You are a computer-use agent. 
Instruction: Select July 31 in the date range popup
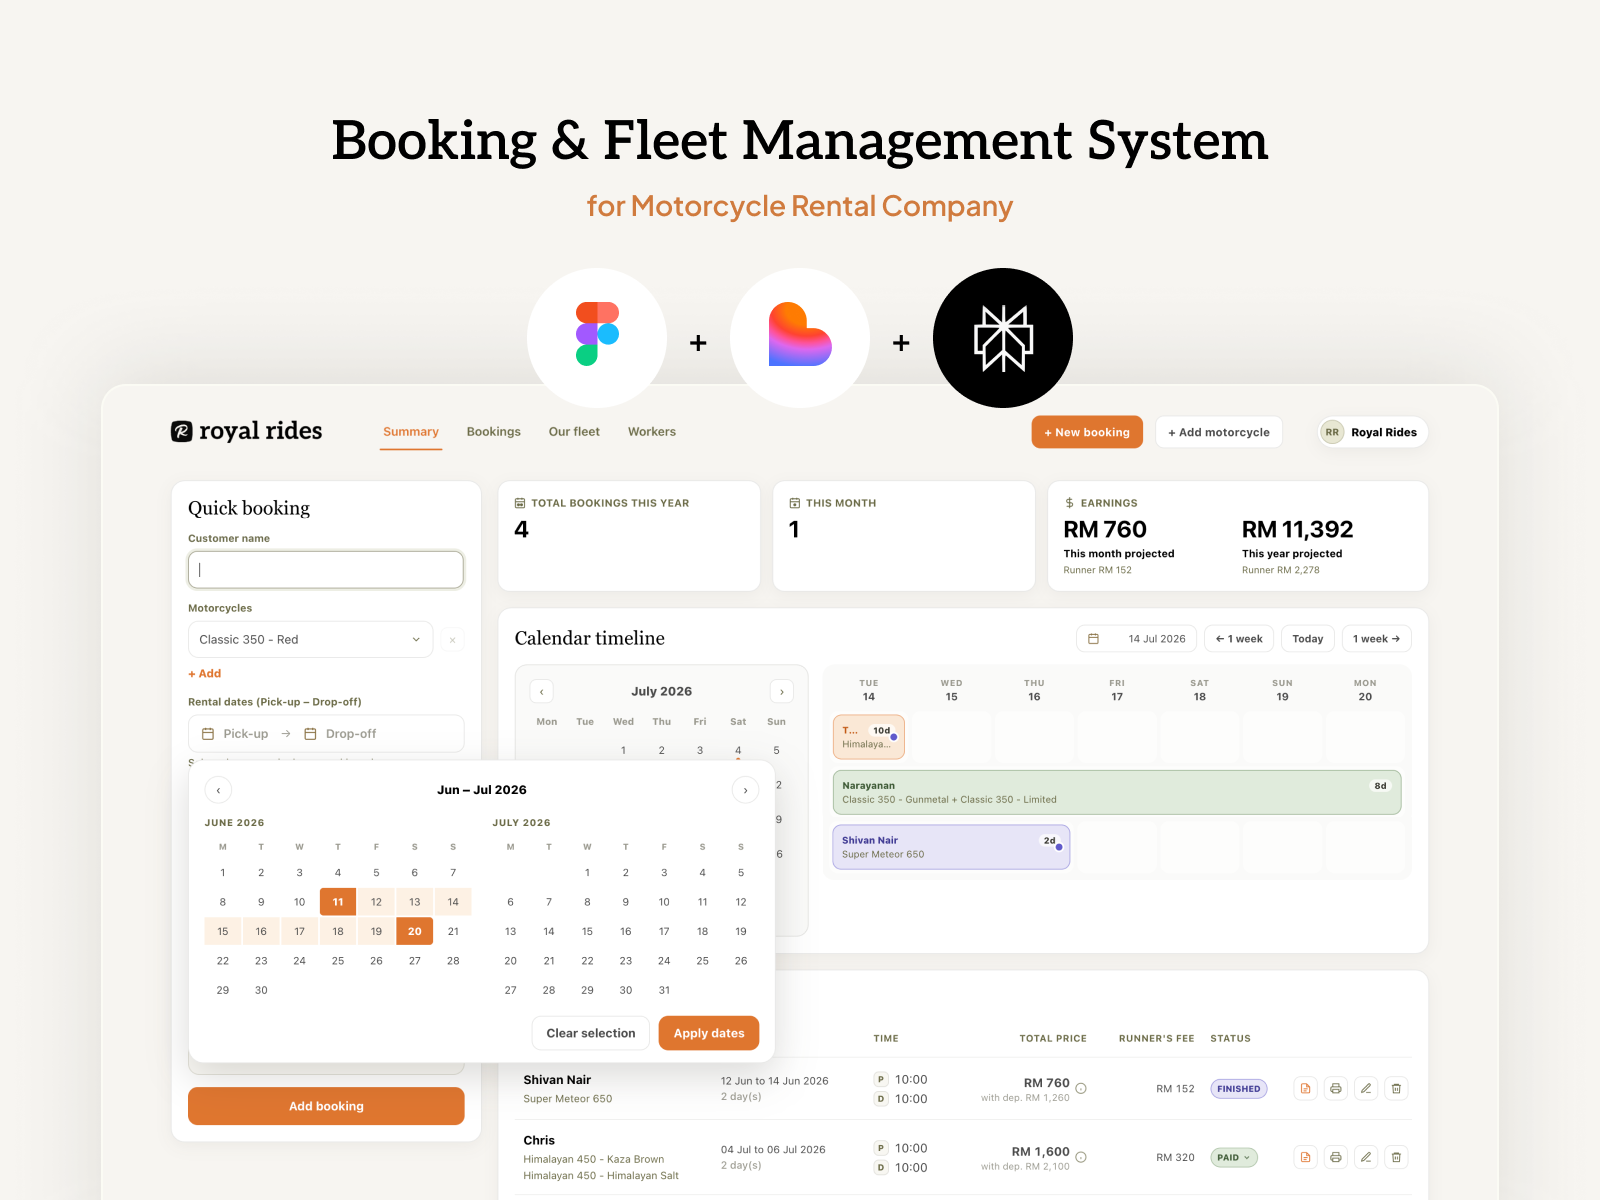coord(664,990)
